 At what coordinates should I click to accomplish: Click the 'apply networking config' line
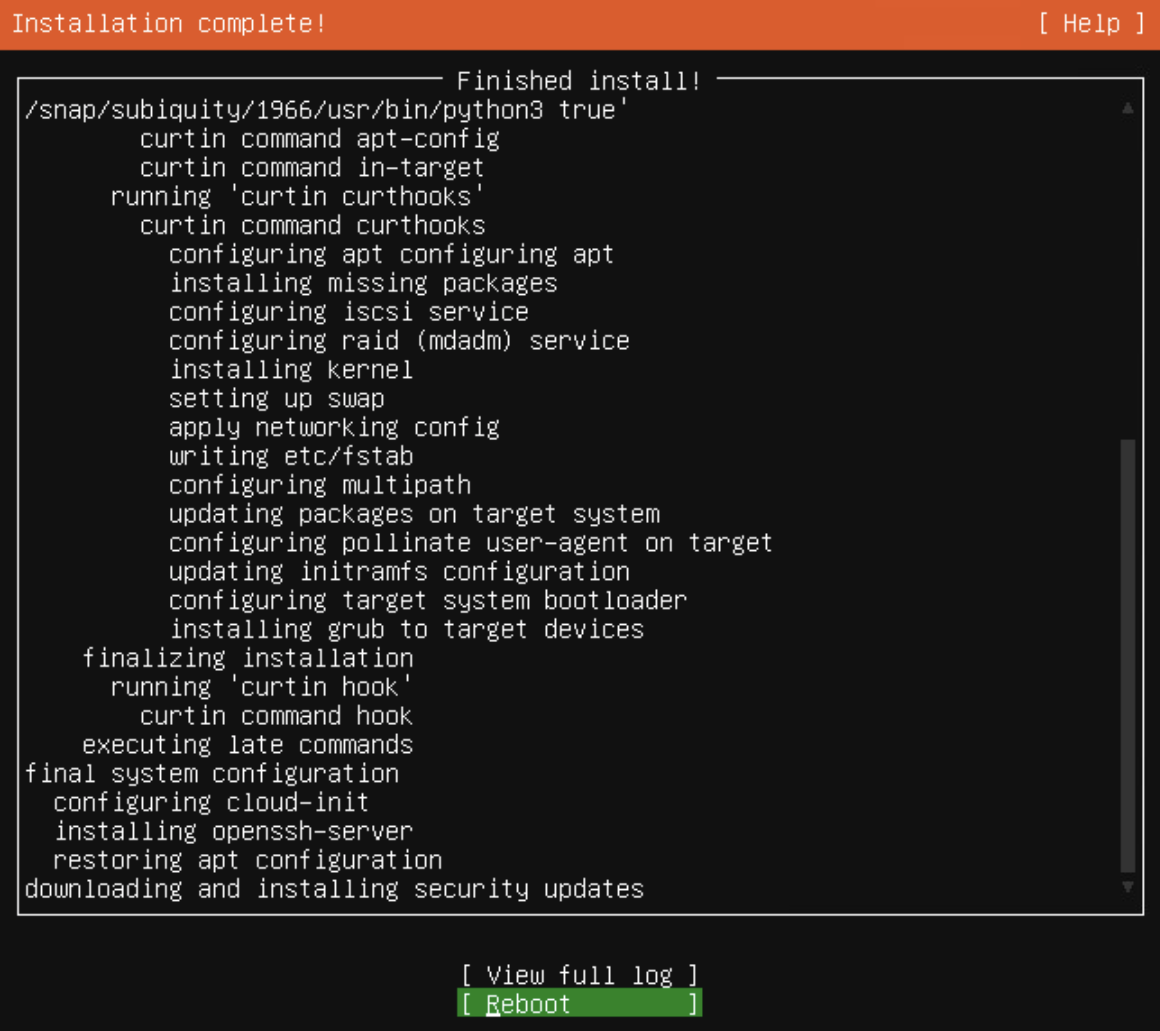[334, 427]
